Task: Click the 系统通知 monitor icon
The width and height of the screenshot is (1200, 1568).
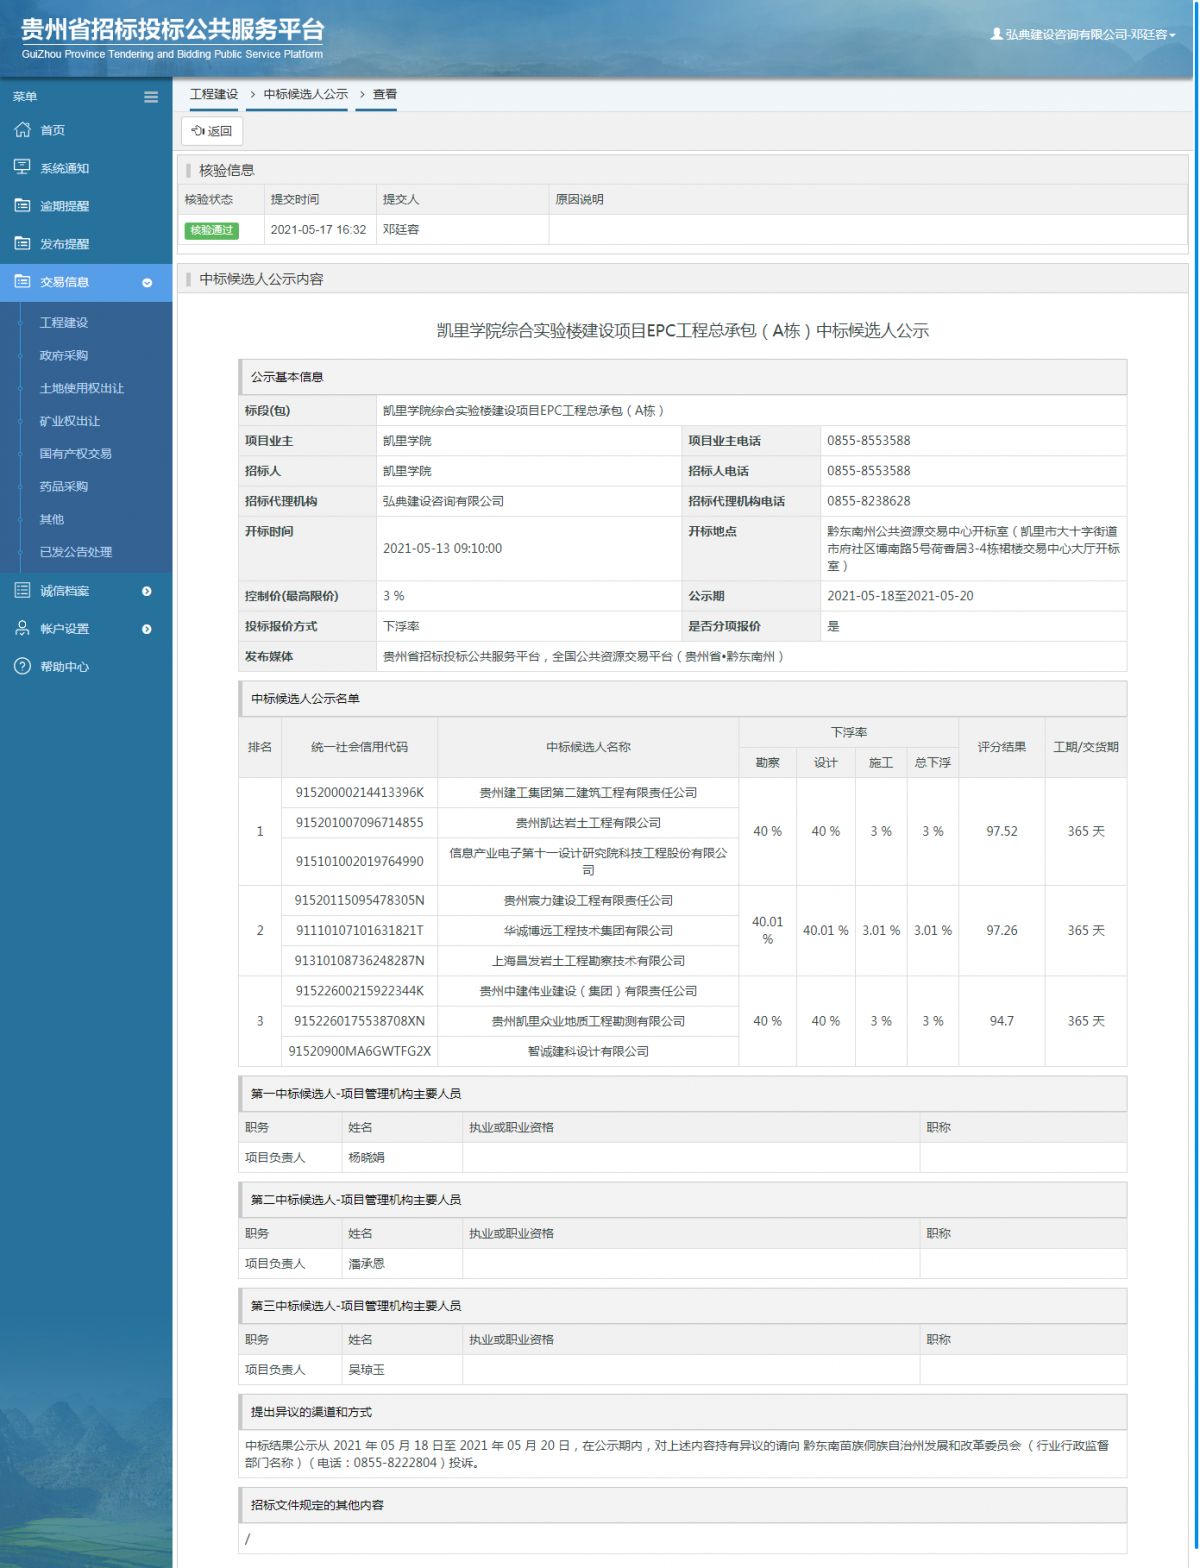Action: point(22,168)
